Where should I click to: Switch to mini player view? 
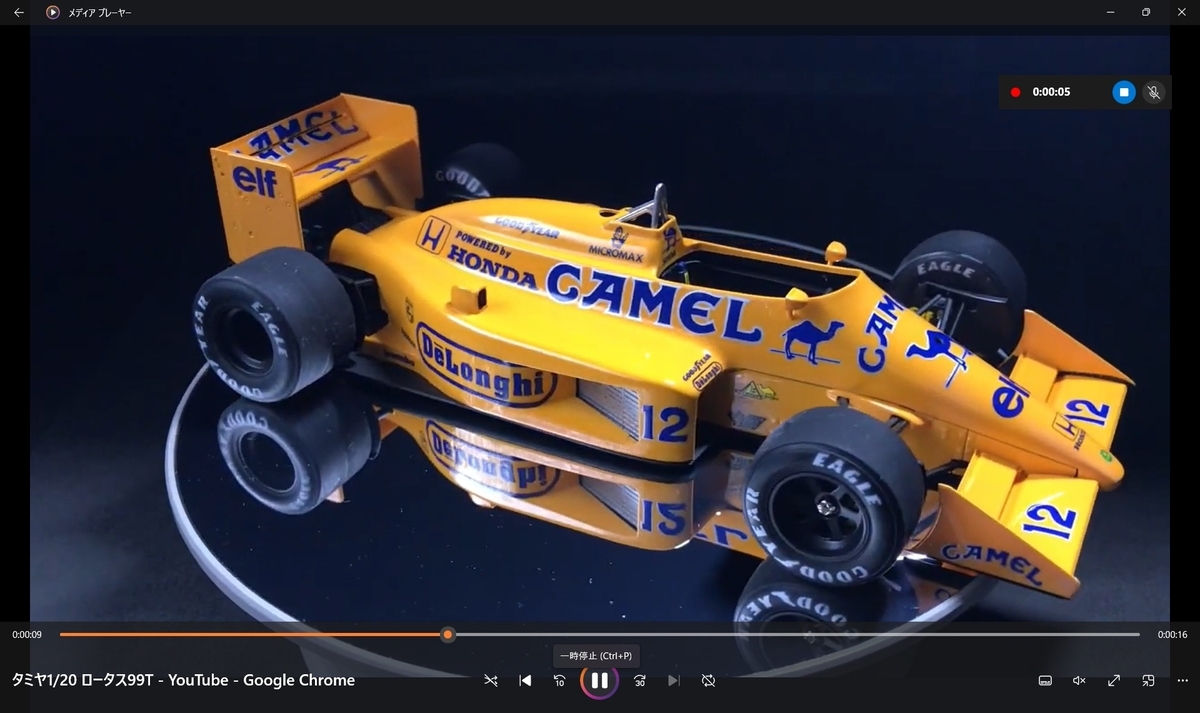click(x=1148, y=680)
